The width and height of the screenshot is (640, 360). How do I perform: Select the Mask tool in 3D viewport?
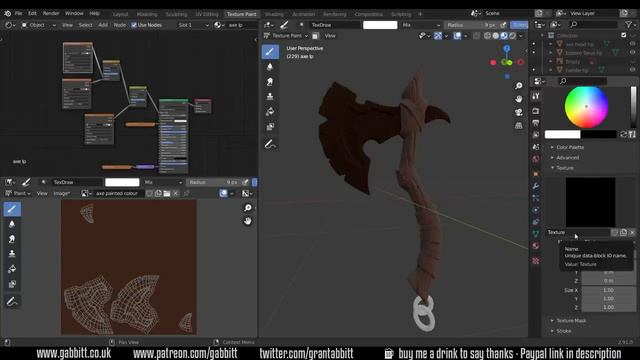270,127
